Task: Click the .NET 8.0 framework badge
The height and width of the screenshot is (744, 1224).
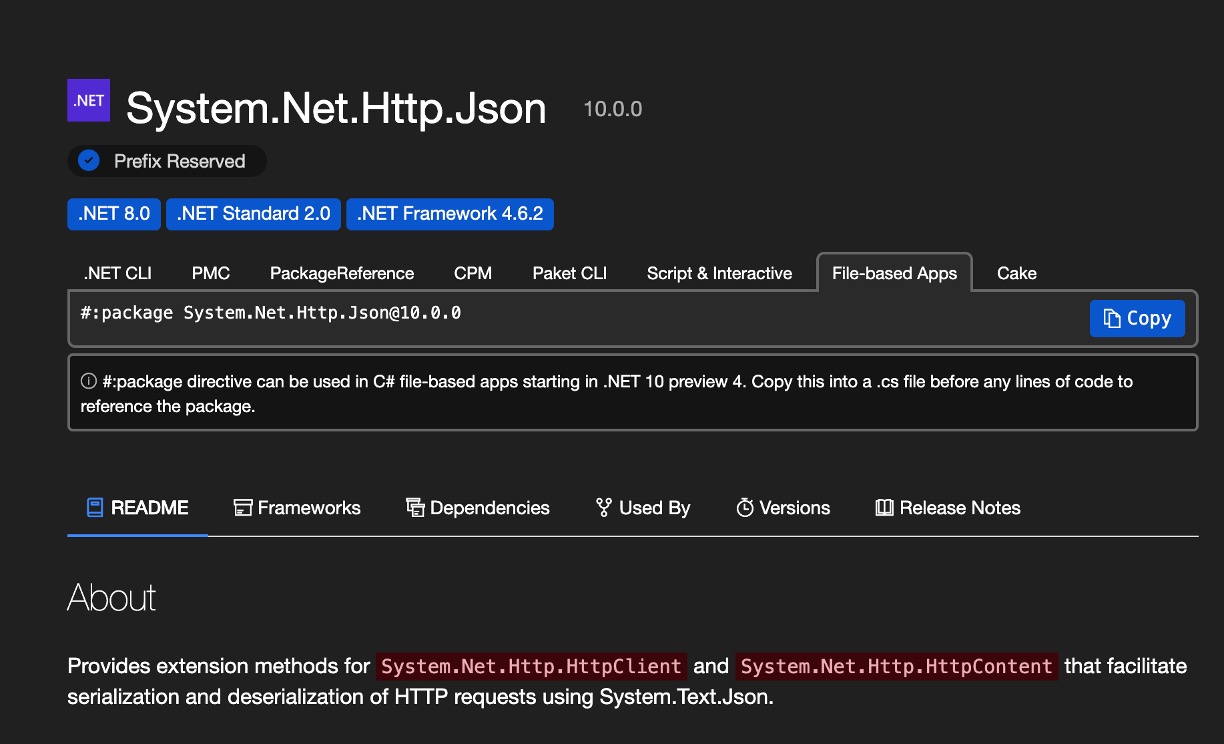Action: click(114, 214)
